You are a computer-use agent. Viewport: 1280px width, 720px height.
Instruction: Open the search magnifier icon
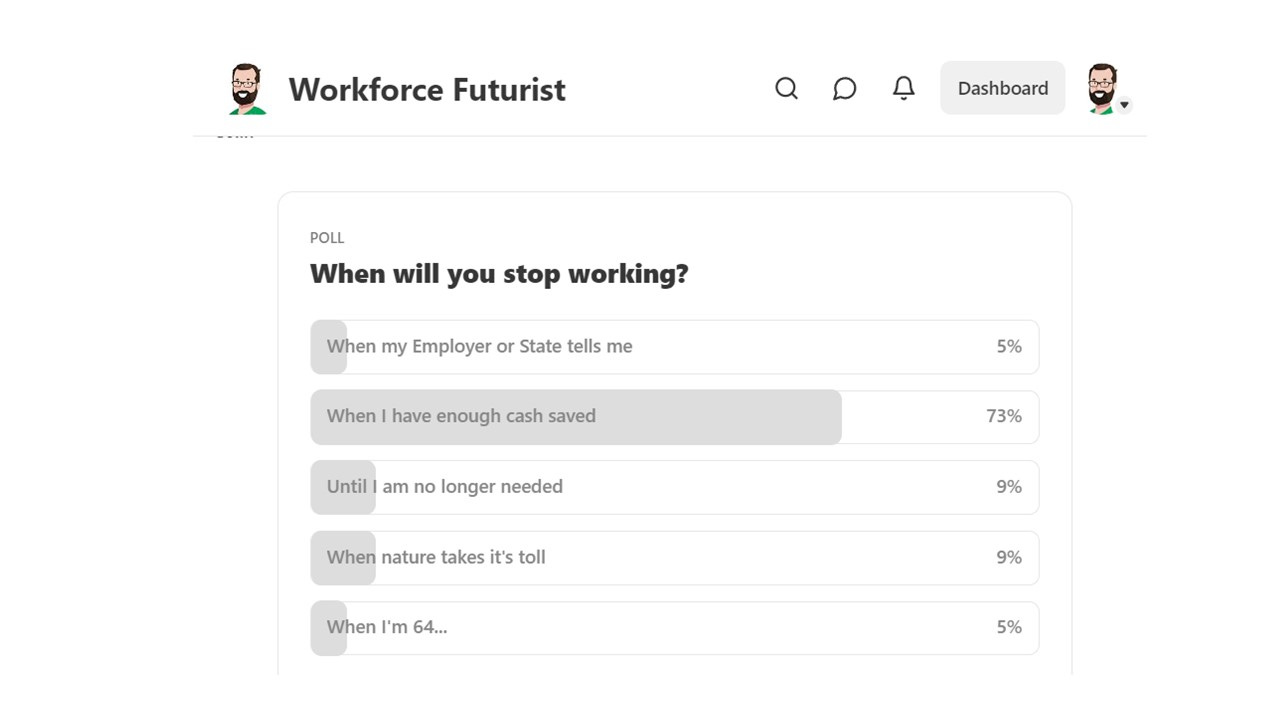coord(786,88)
